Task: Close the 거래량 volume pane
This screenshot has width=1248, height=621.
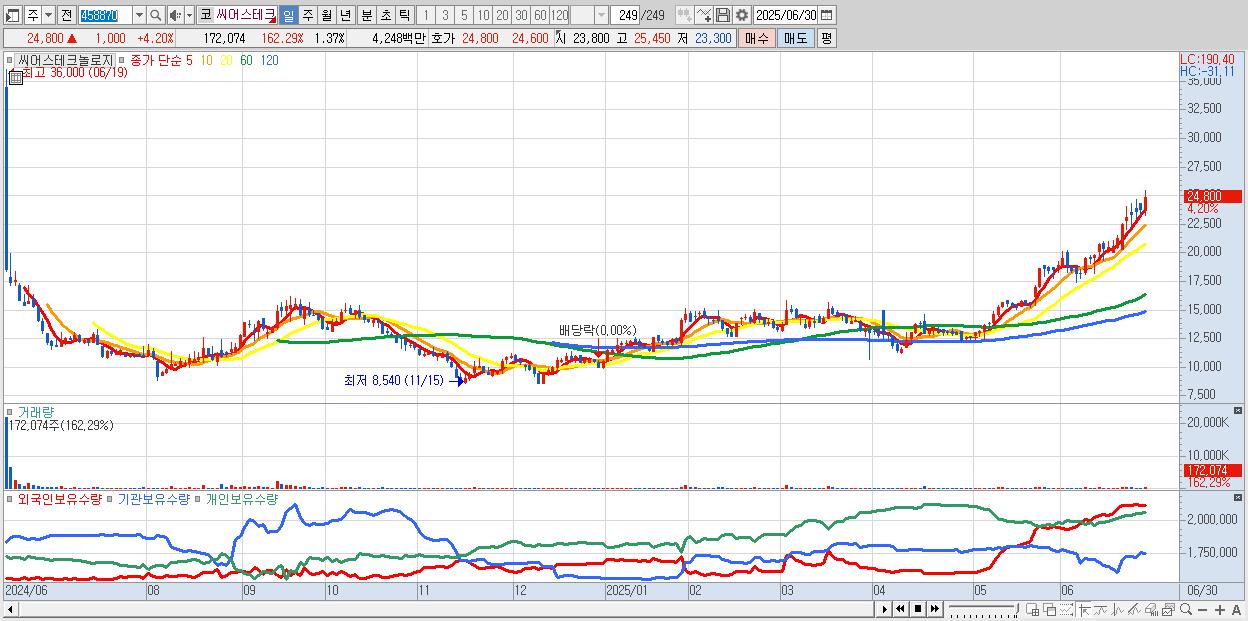Action: point(1238,410)
